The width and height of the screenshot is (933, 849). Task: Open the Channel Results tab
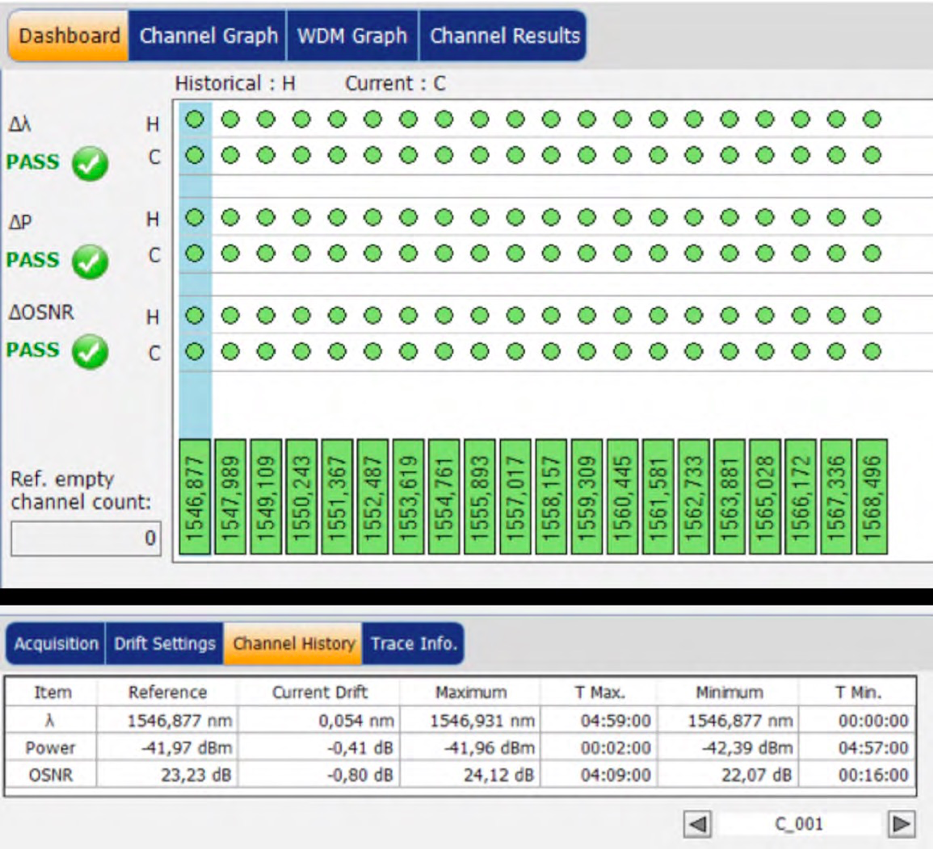click(x=504, y=36)
